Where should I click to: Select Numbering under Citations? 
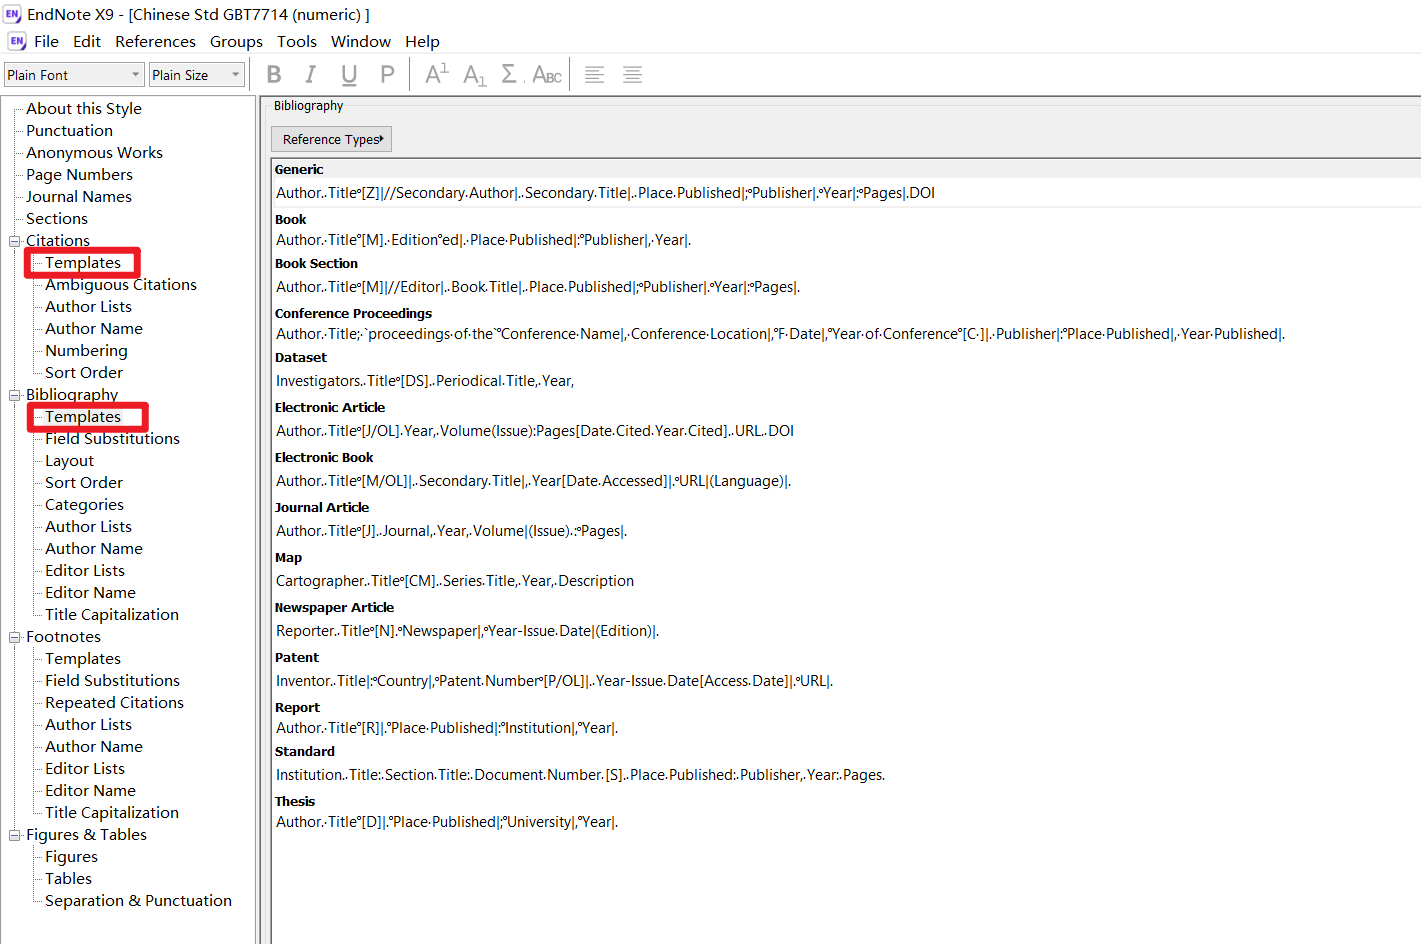86,350
